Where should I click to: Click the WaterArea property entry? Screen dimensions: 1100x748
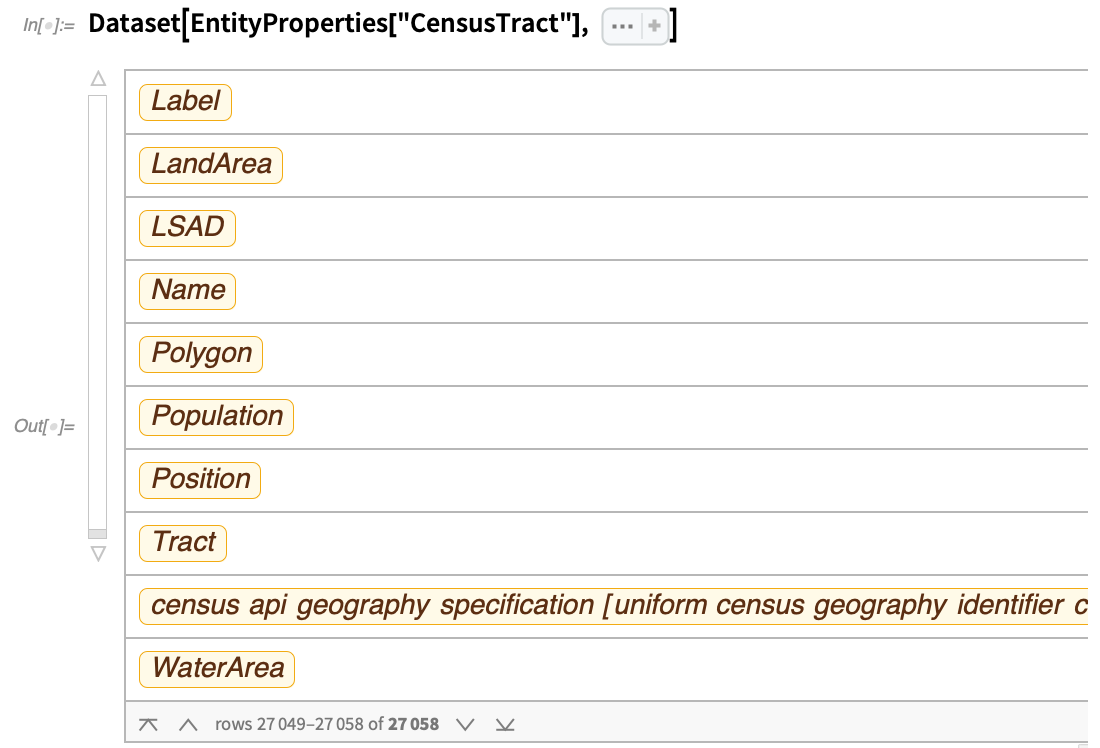coord(218,669)
